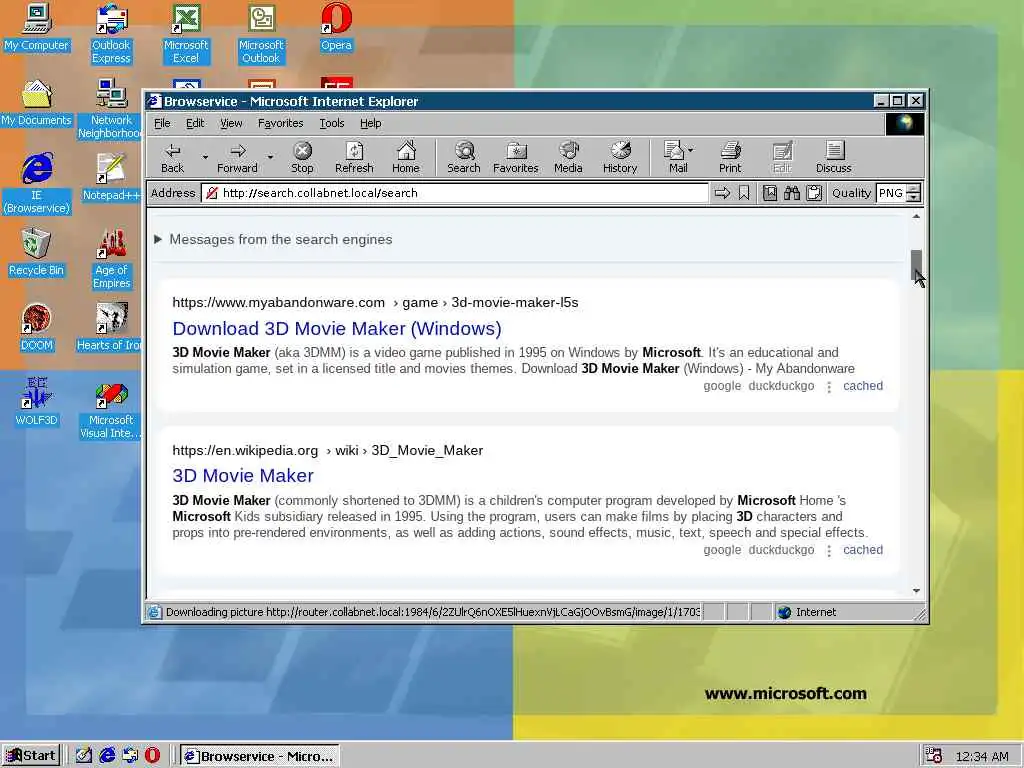Image resolution: width=1024 pixels, height=768 pixels.
Task: Select the WOLF3D desktop icon
Action: 36,403
